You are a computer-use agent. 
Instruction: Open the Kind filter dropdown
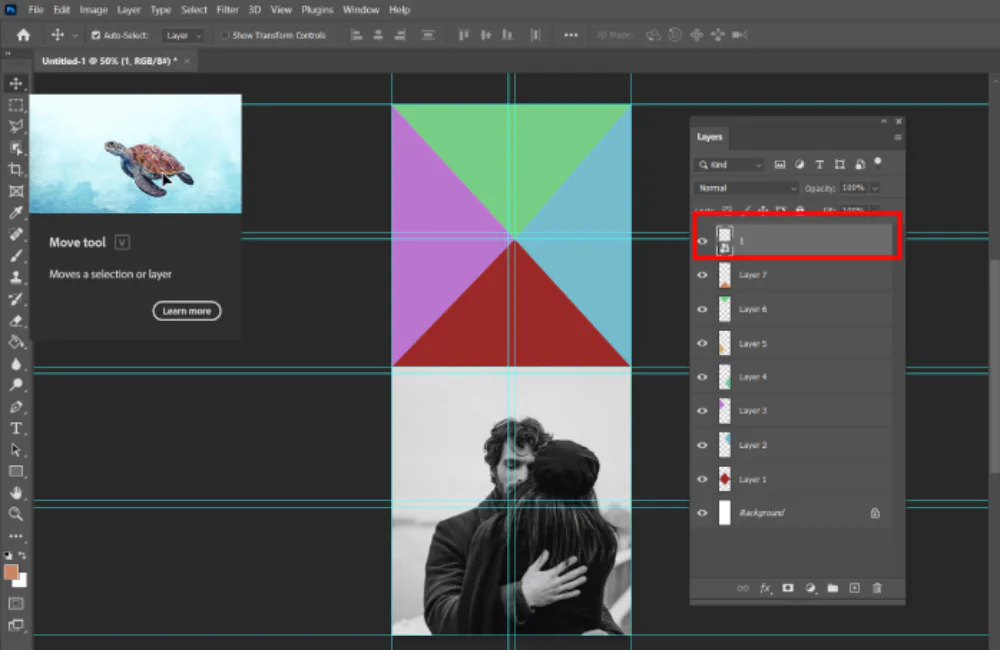coord(730,165)
